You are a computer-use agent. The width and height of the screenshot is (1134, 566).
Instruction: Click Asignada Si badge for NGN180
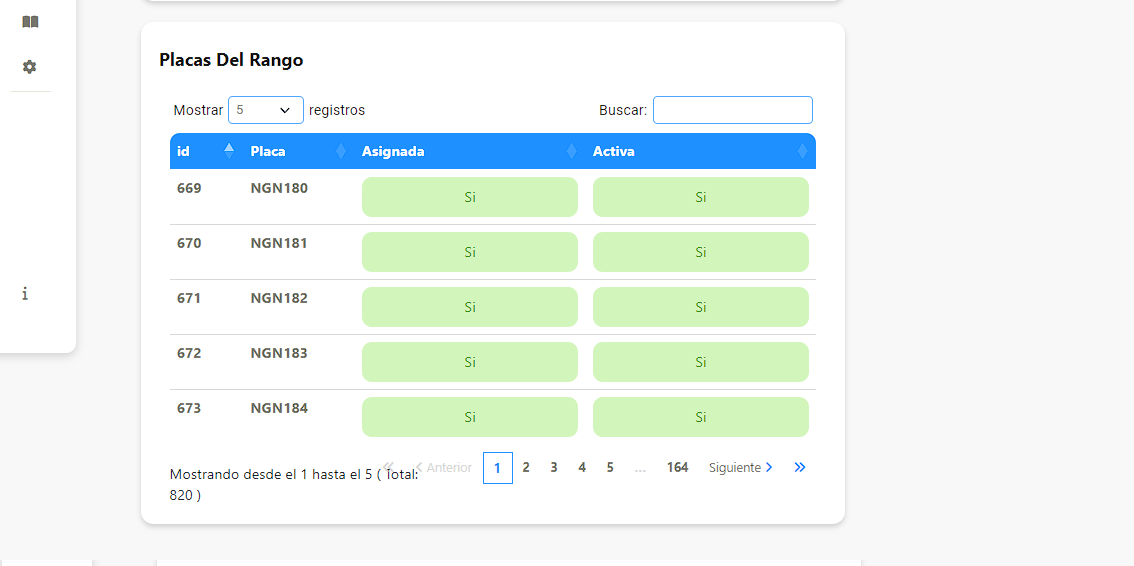click(x=469, y=197)
